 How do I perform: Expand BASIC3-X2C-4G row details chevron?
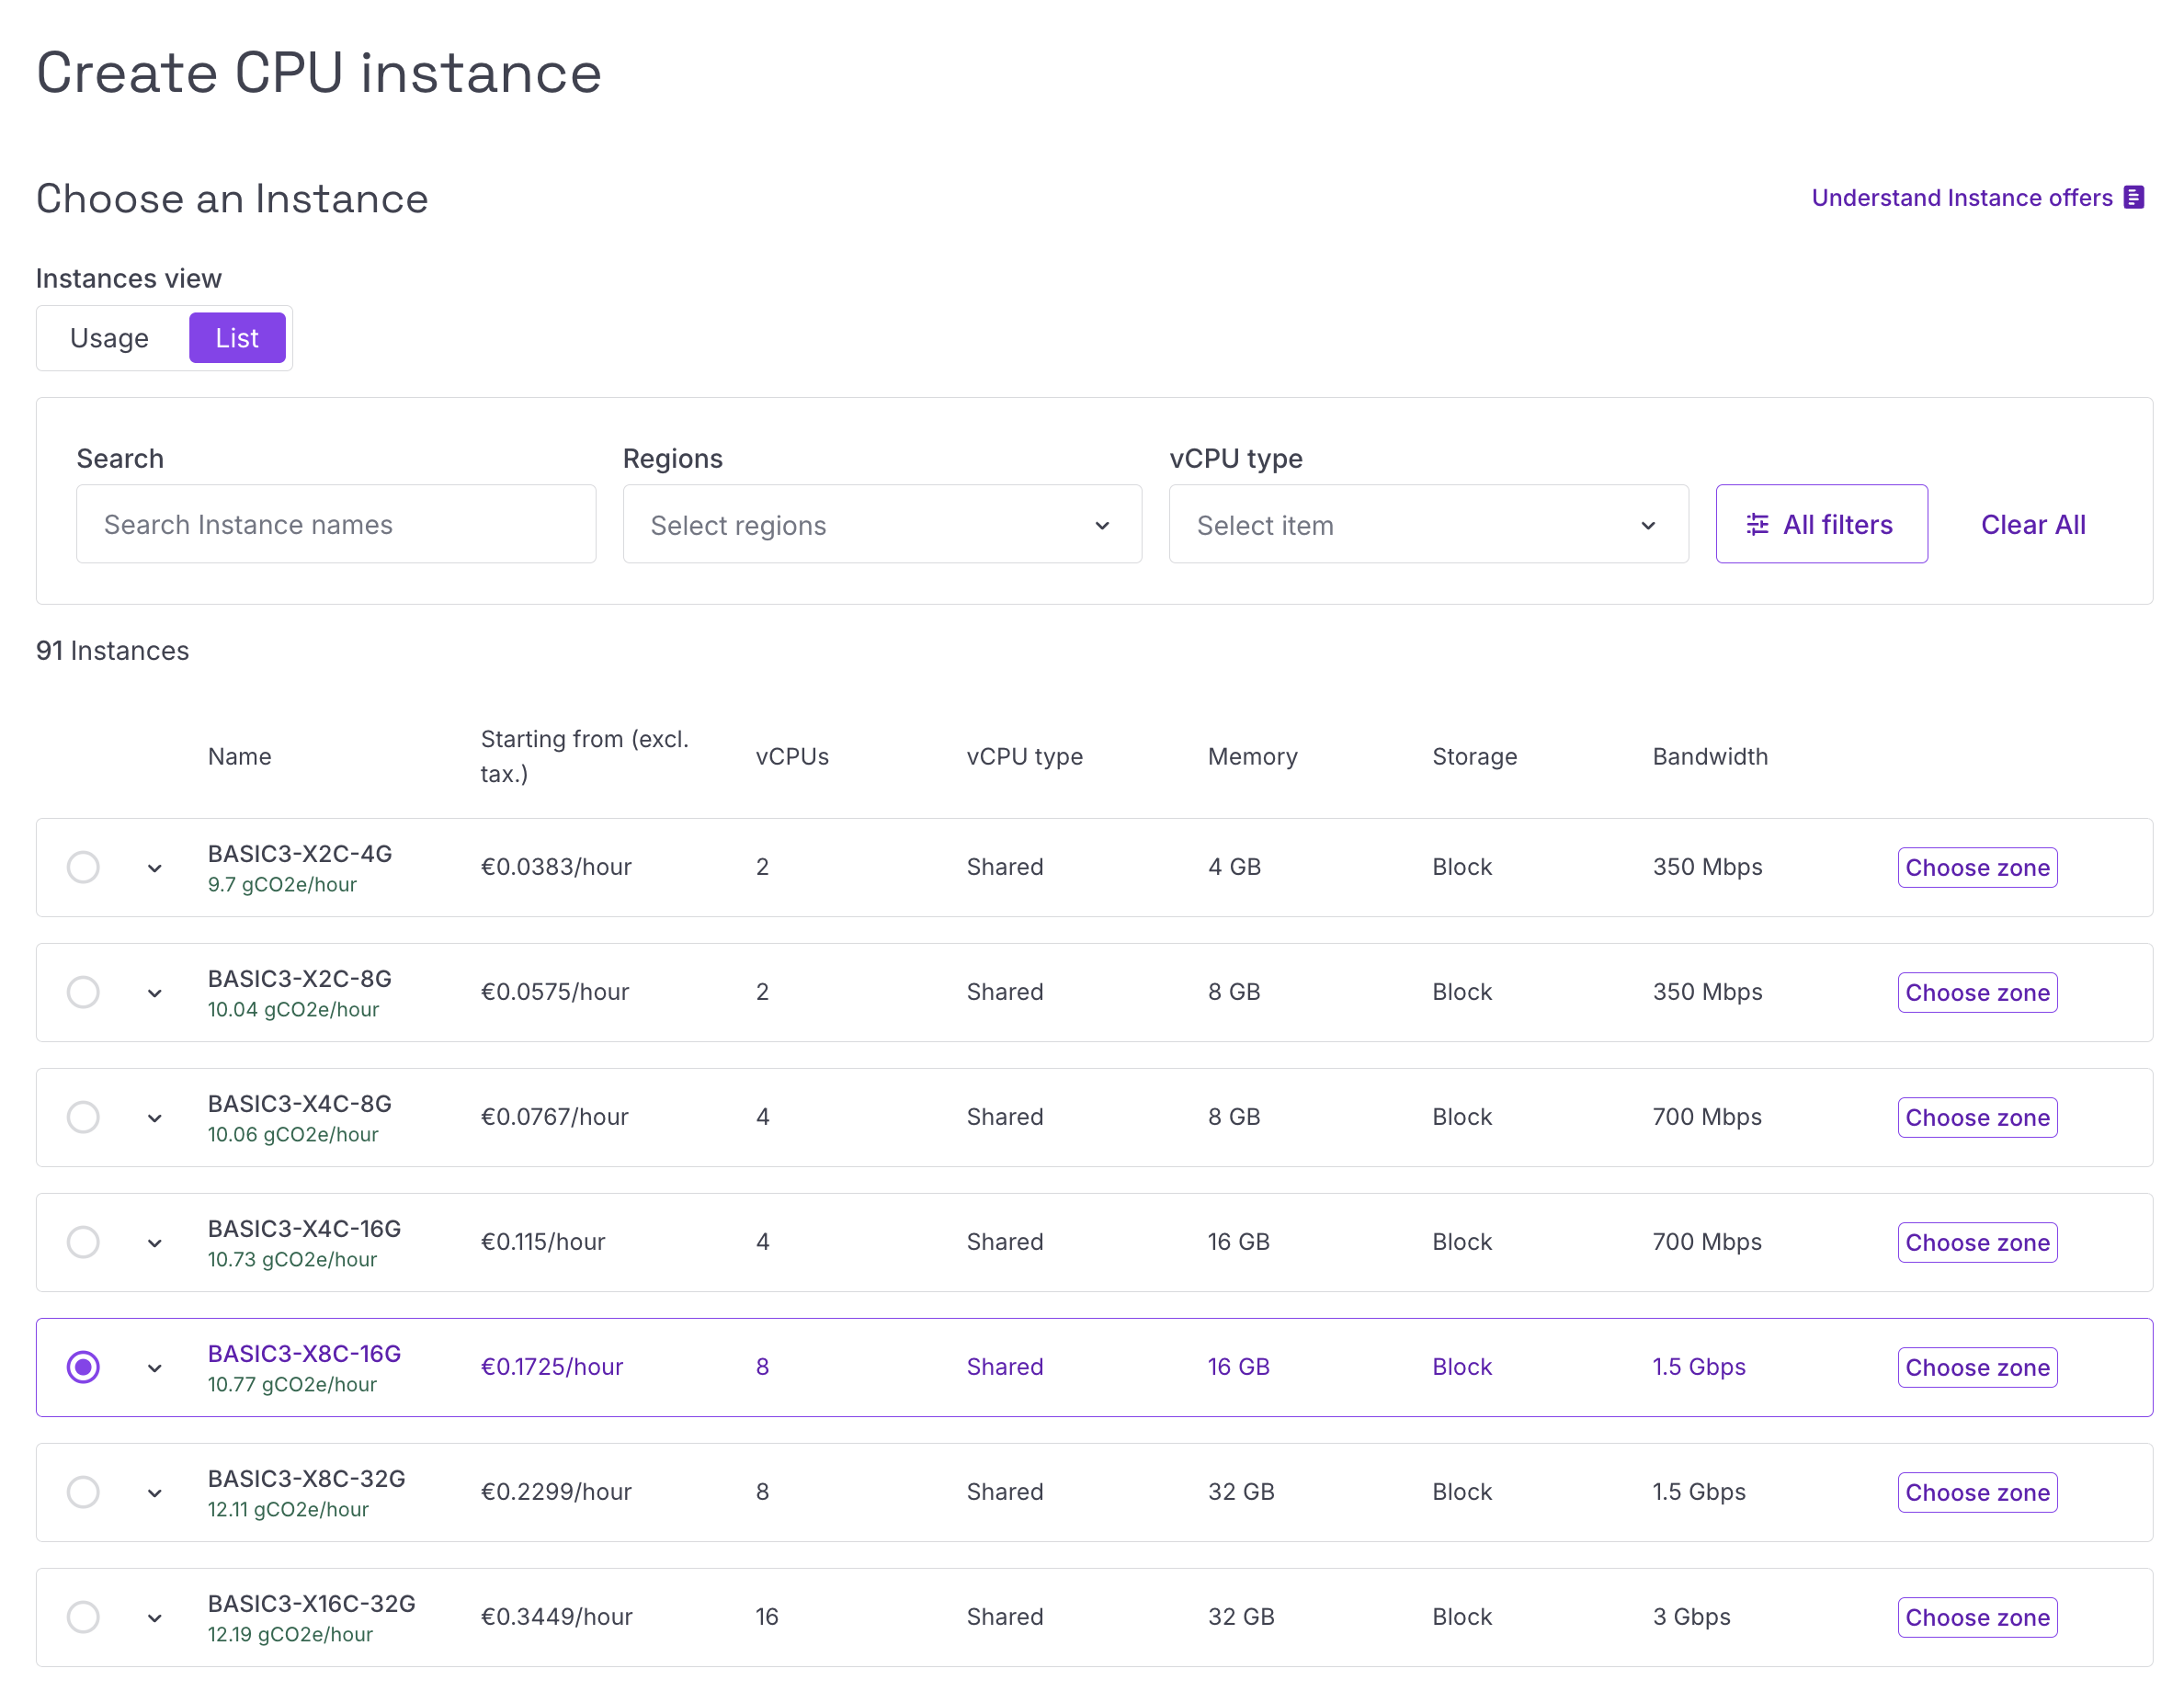point(155,868)
